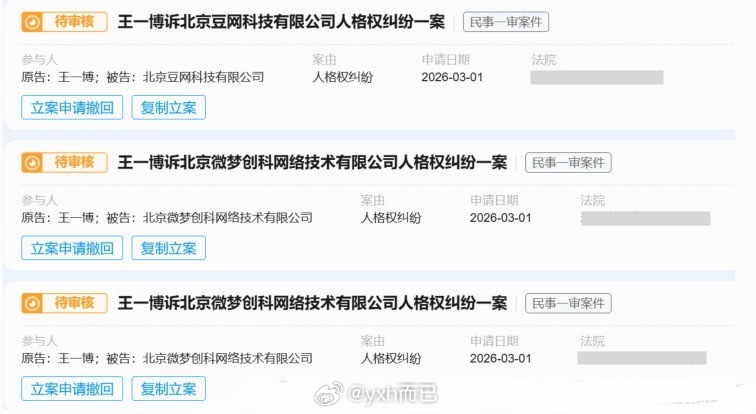Open the third case title 北京微梦创科
The image size is (756, 414).
pyautogui.click(x=312, y=303)
